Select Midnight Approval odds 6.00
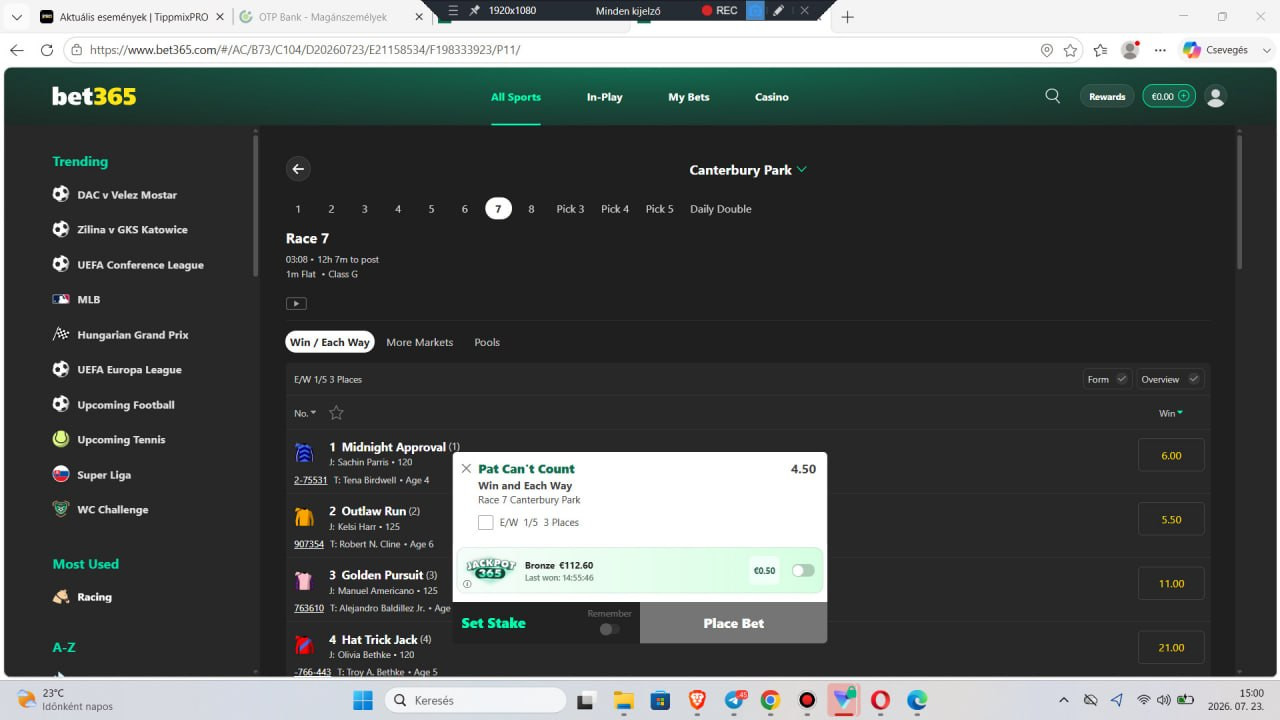Screen dimensions: 1280x720 1171,455
